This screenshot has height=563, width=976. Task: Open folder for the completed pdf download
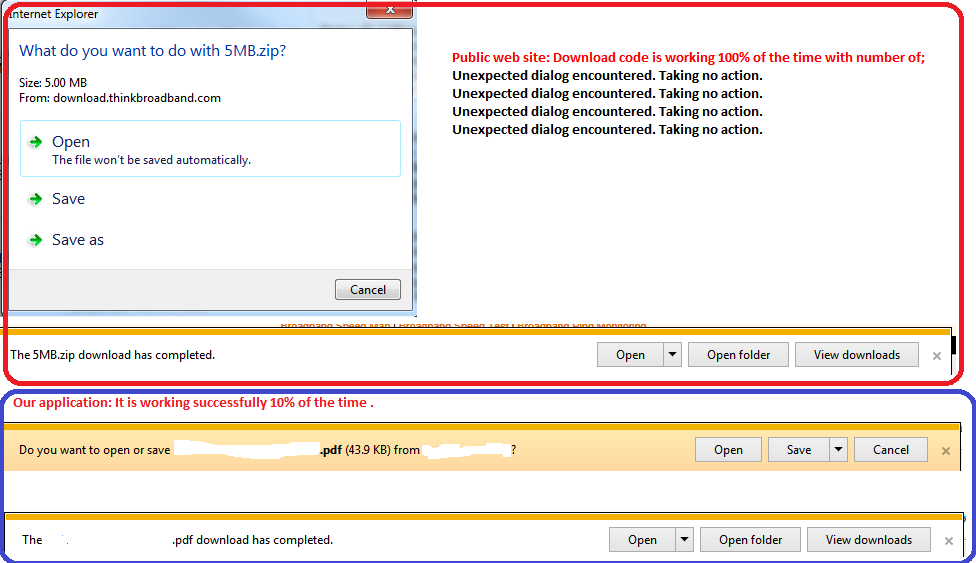click(750, 539)
